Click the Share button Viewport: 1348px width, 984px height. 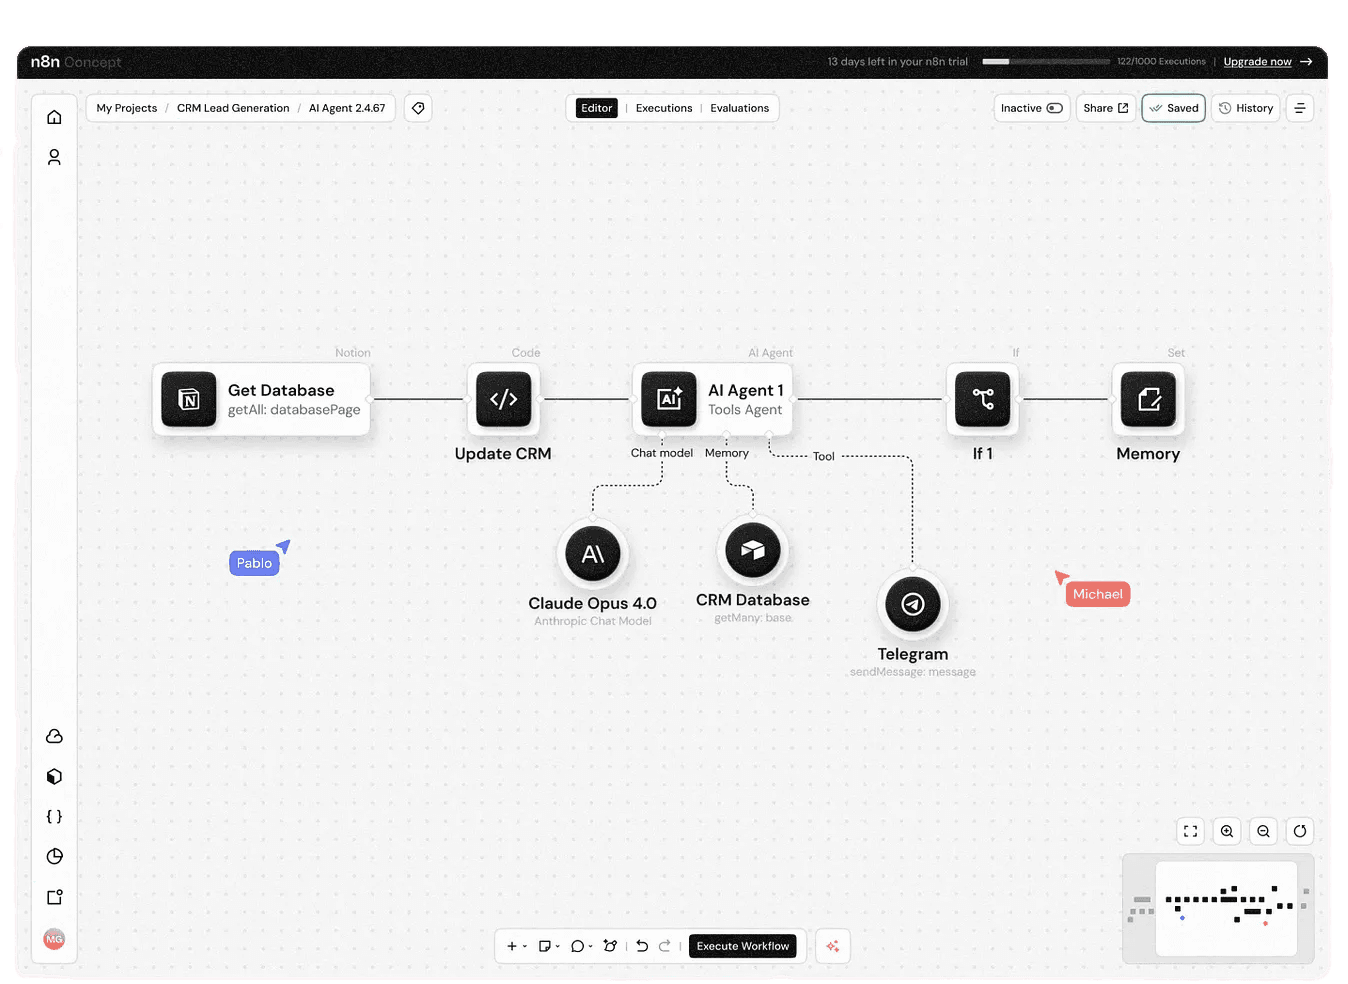1106,108
